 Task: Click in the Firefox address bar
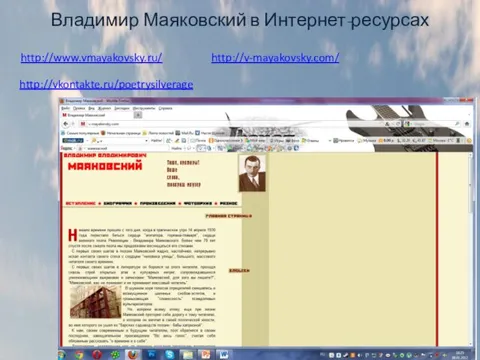point(233,124)
